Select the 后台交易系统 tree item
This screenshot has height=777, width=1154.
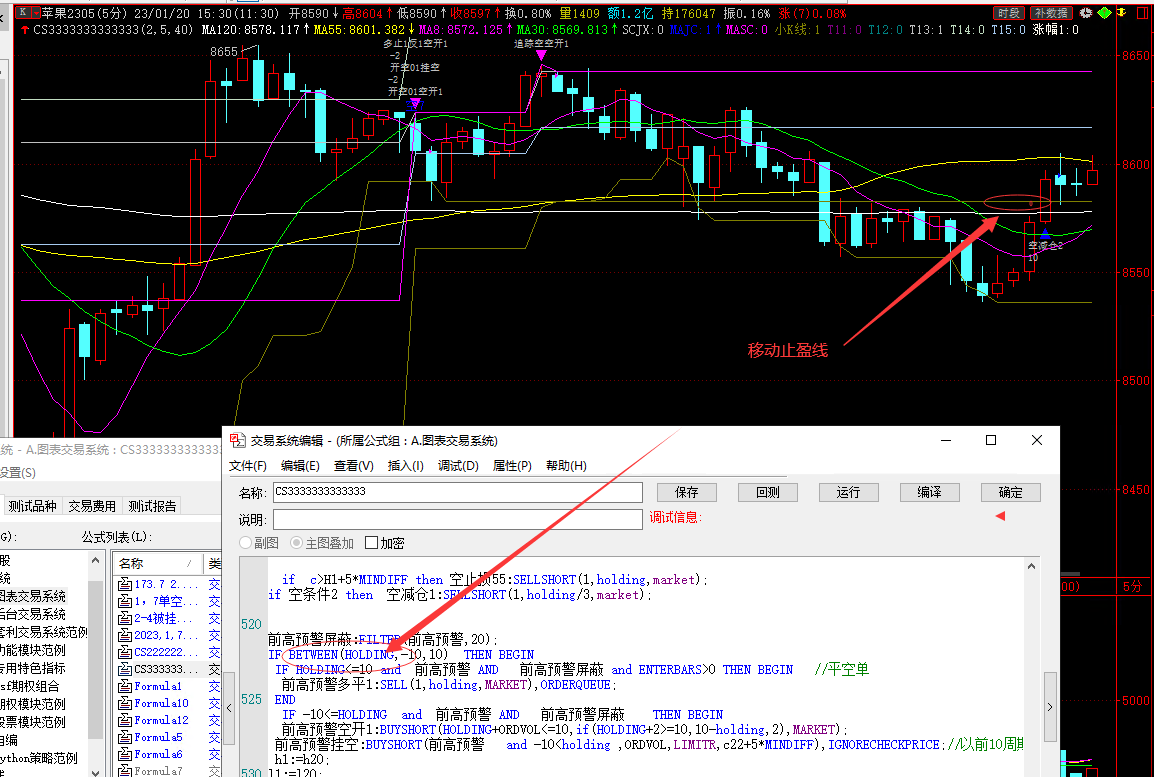pyautogui.click(x=33, y=614)
